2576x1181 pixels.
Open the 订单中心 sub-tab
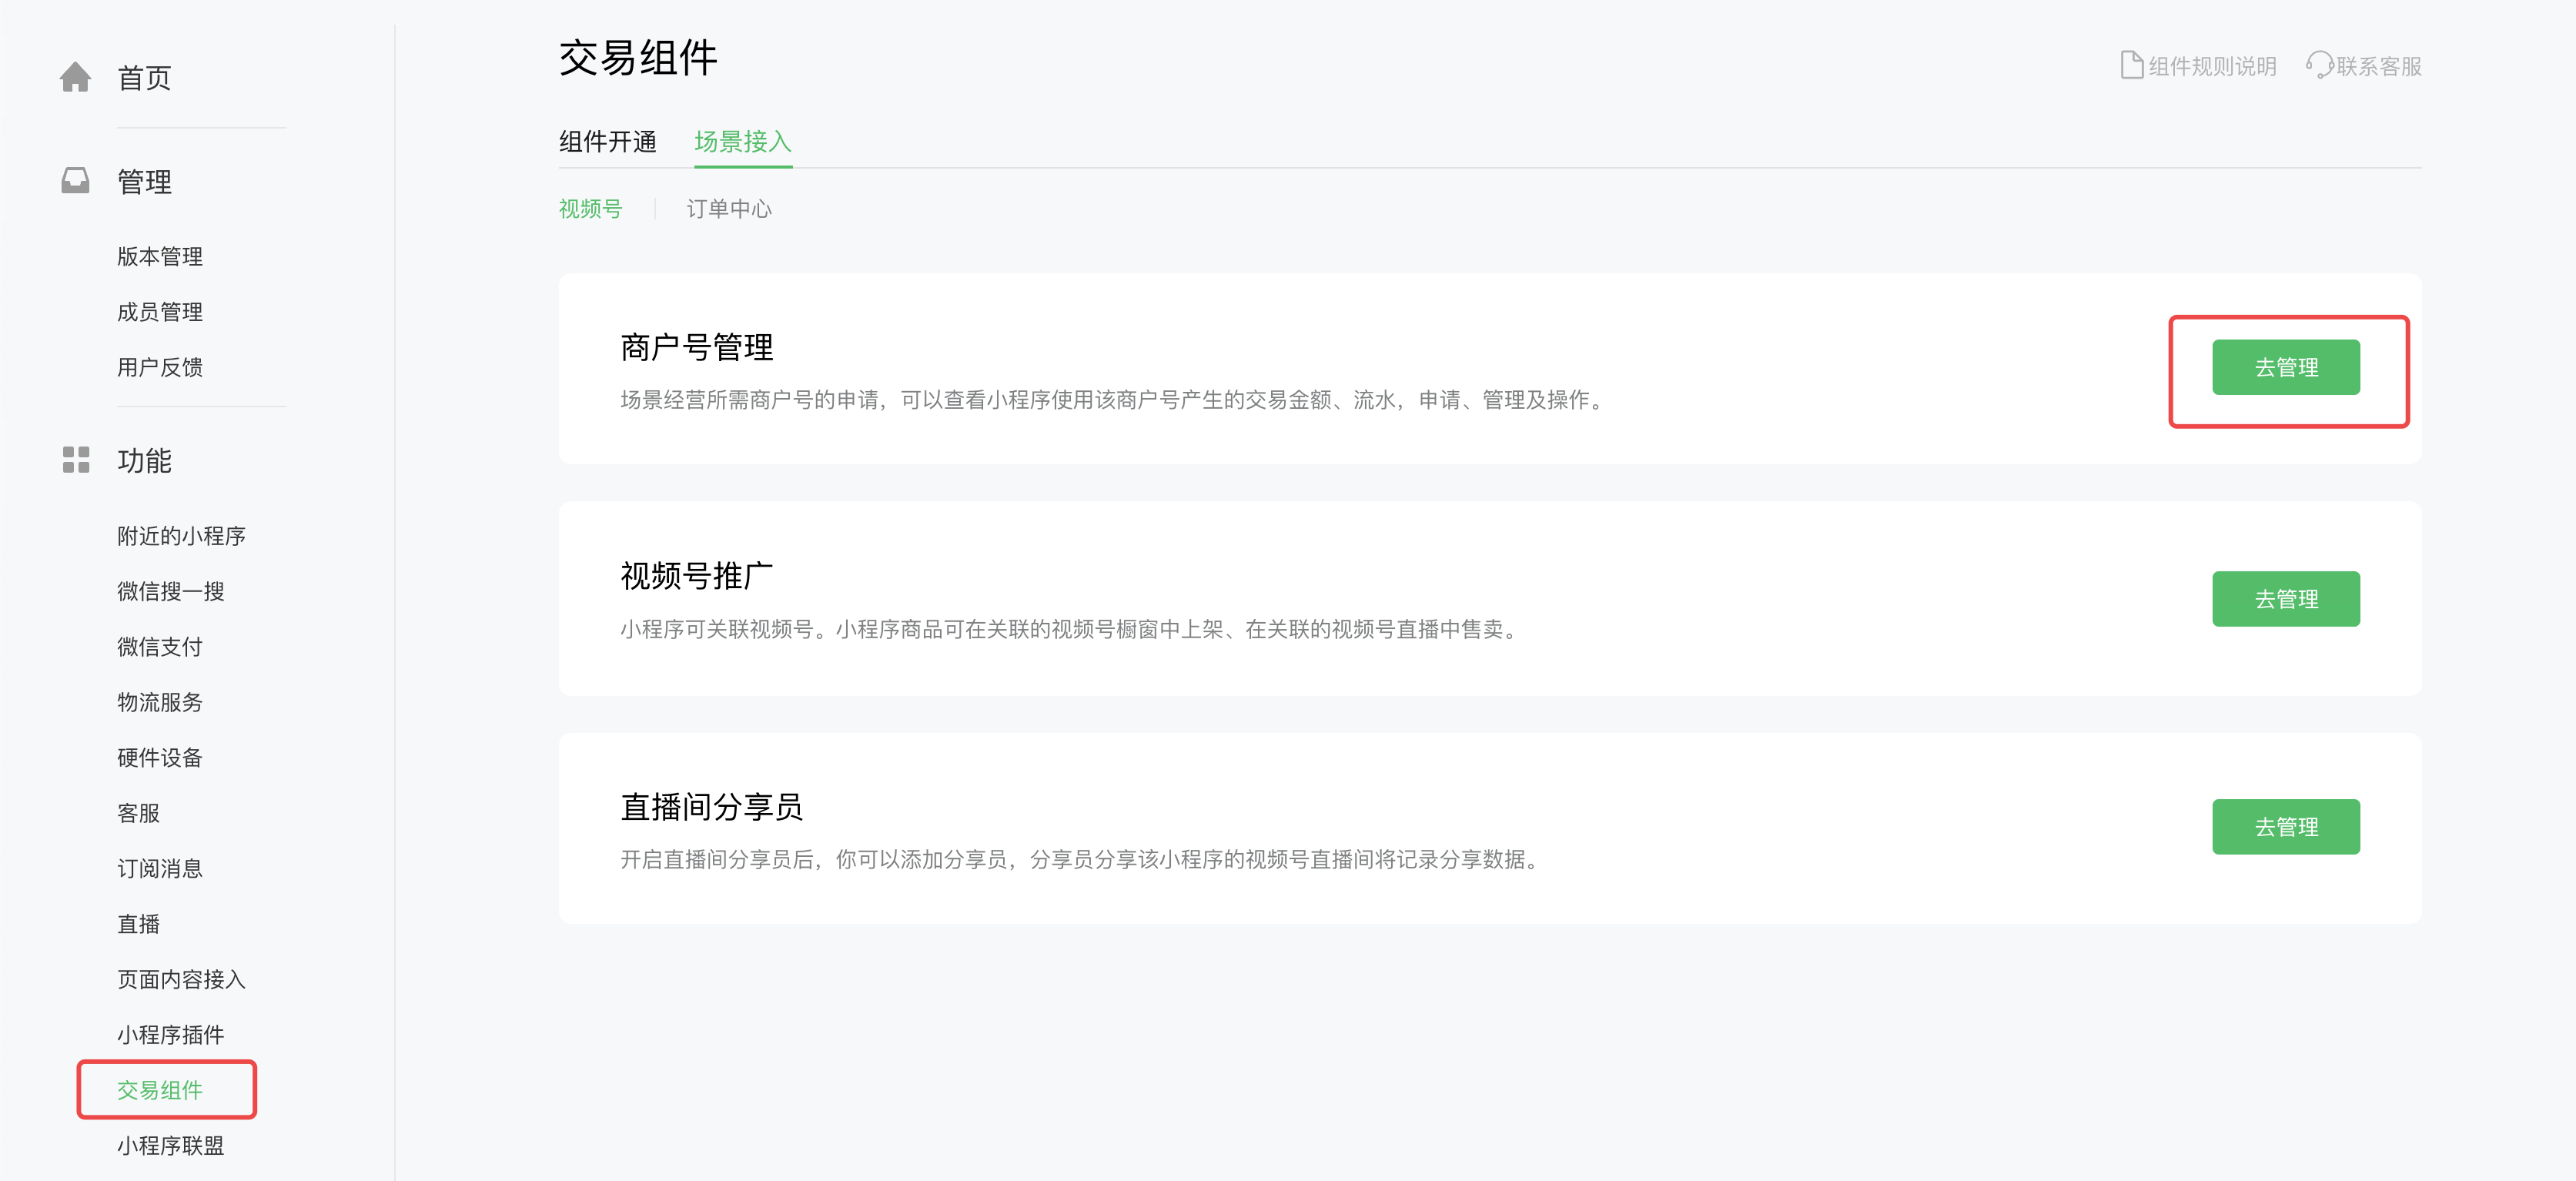728,209
